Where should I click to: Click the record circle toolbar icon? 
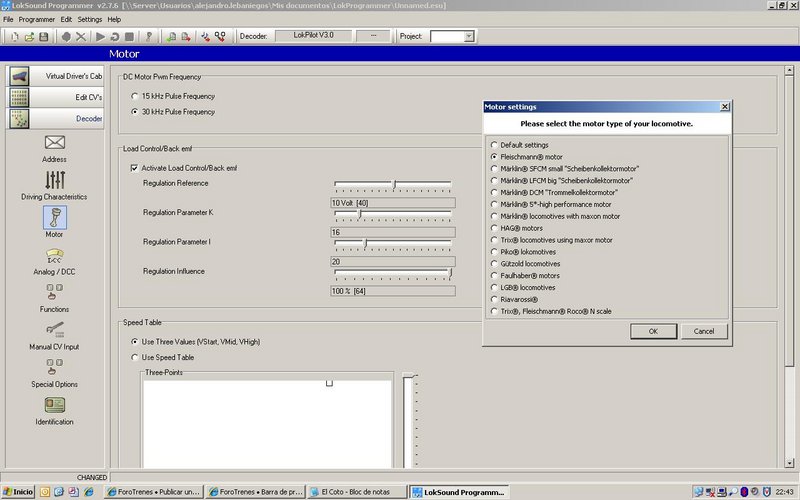click(66, 37)
